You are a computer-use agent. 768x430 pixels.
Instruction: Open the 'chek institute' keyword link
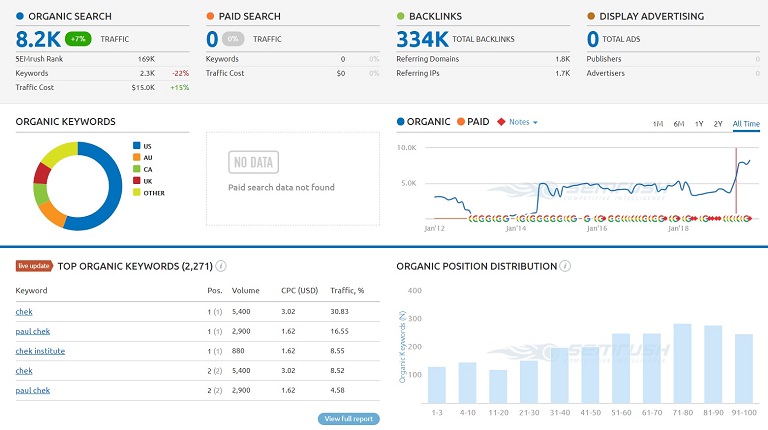[x=40, y=351]
